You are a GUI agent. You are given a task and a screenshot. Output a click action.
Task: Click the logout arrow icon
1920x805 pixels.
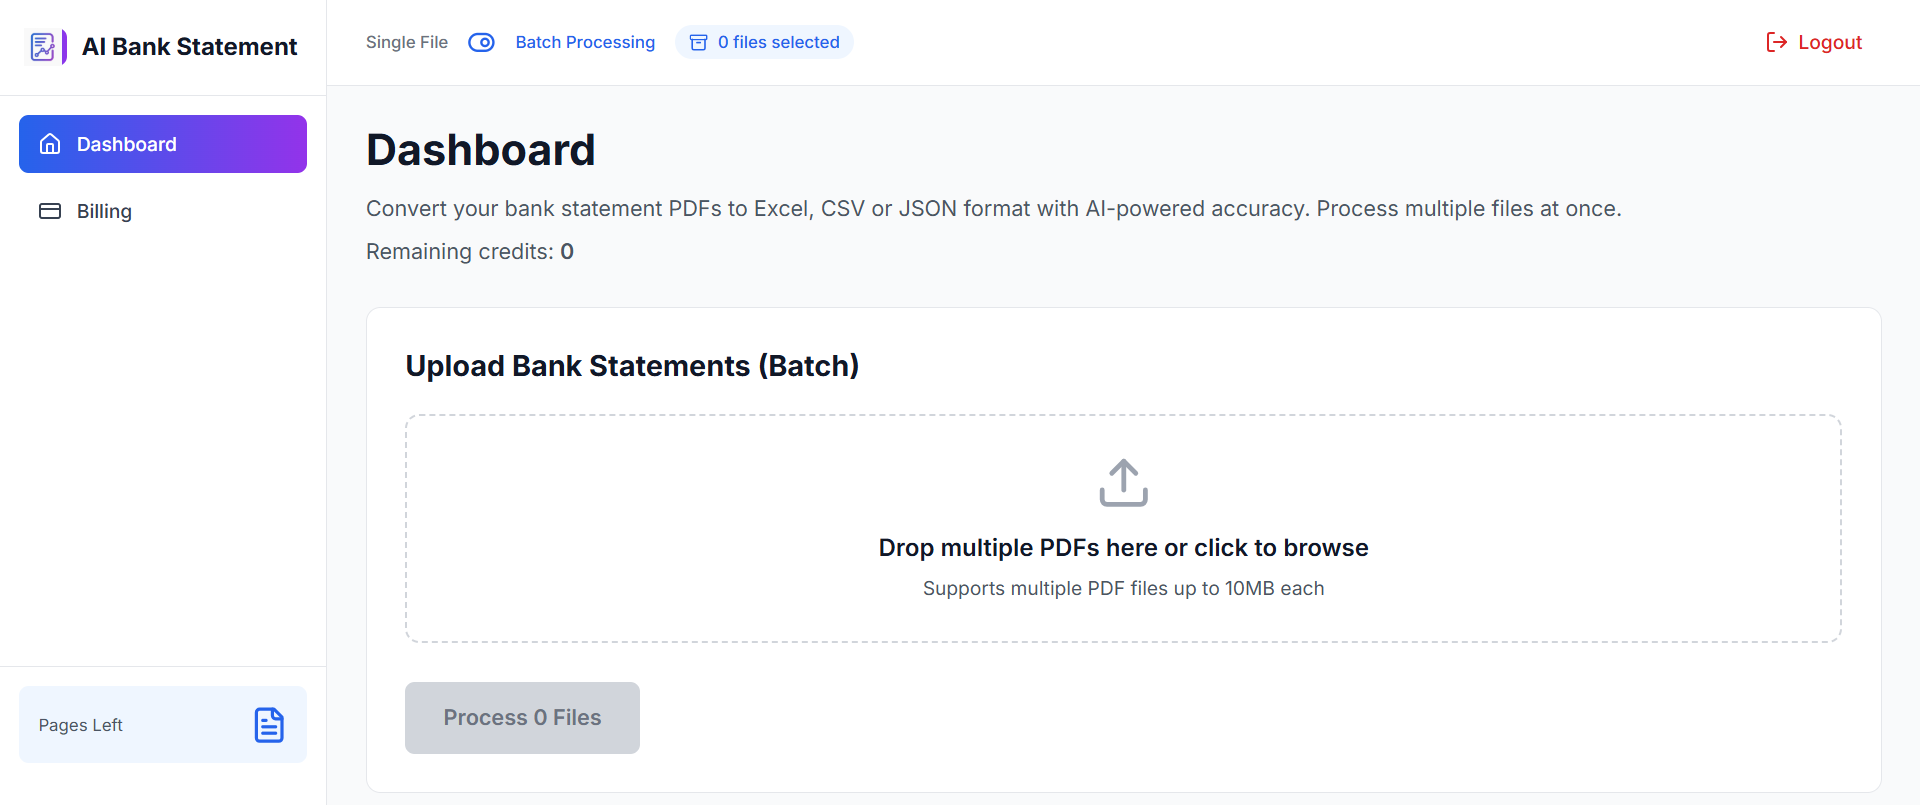click(1776, 42)
